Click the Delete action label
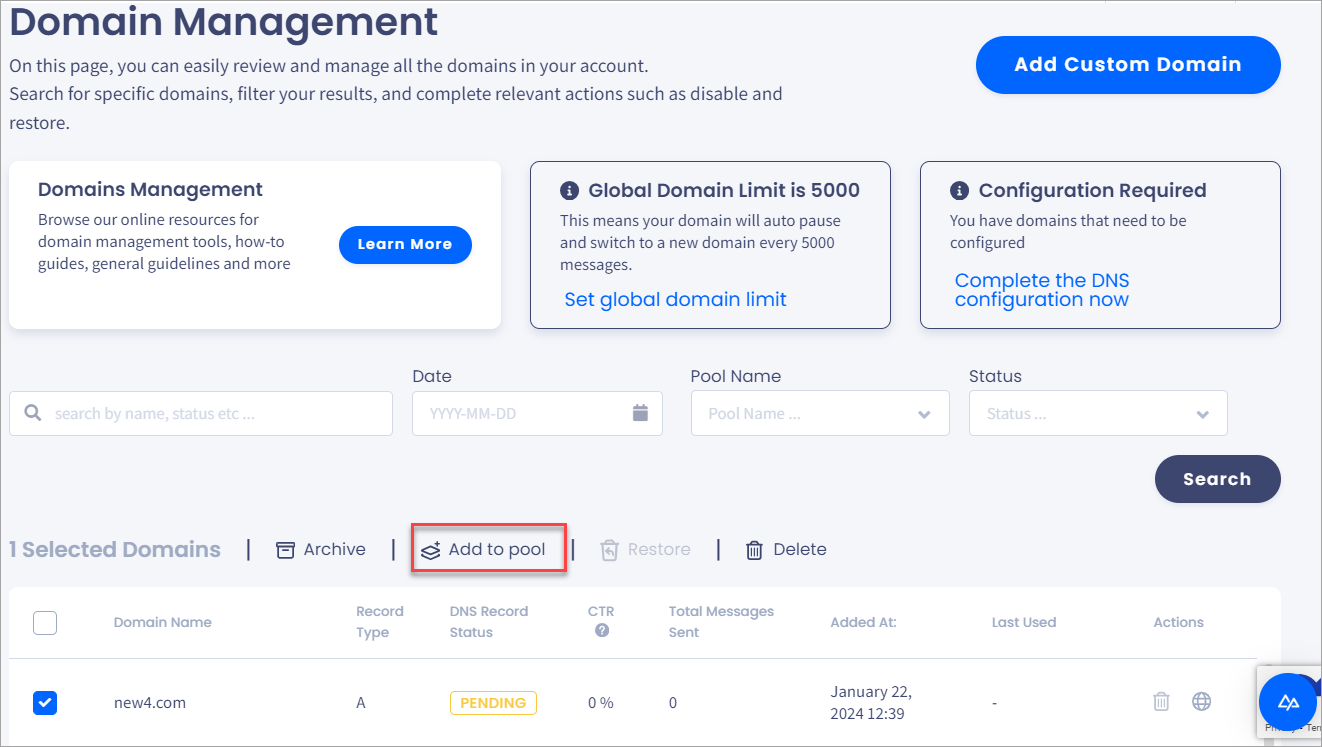The image size is (1322, 747). 800,549
